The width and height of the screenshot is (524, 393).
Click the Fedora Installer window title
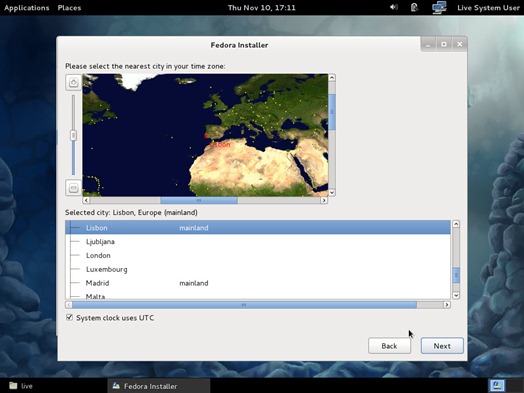click(x=239, y=45)
